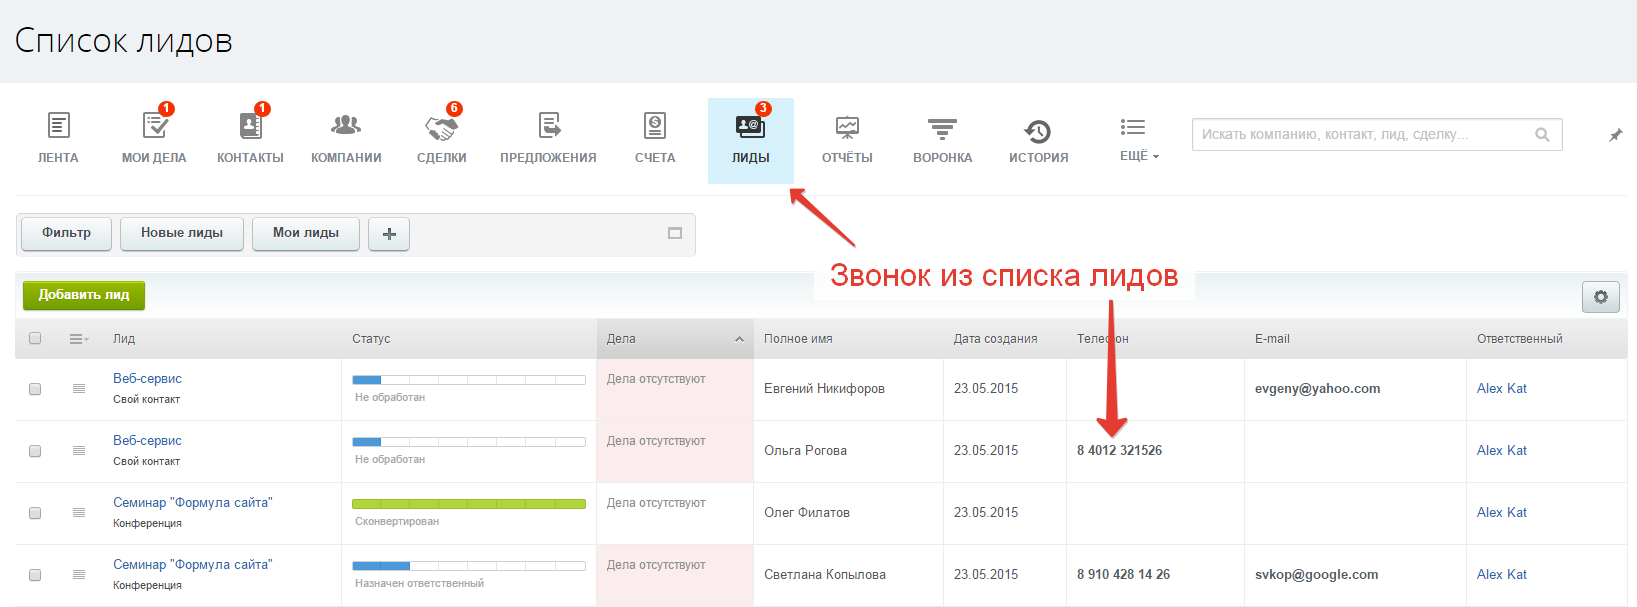Image resolution: width=1637 pixels, height=607 pixels.
Task: Open table settings gear icon
Action: click(1600, 297)
